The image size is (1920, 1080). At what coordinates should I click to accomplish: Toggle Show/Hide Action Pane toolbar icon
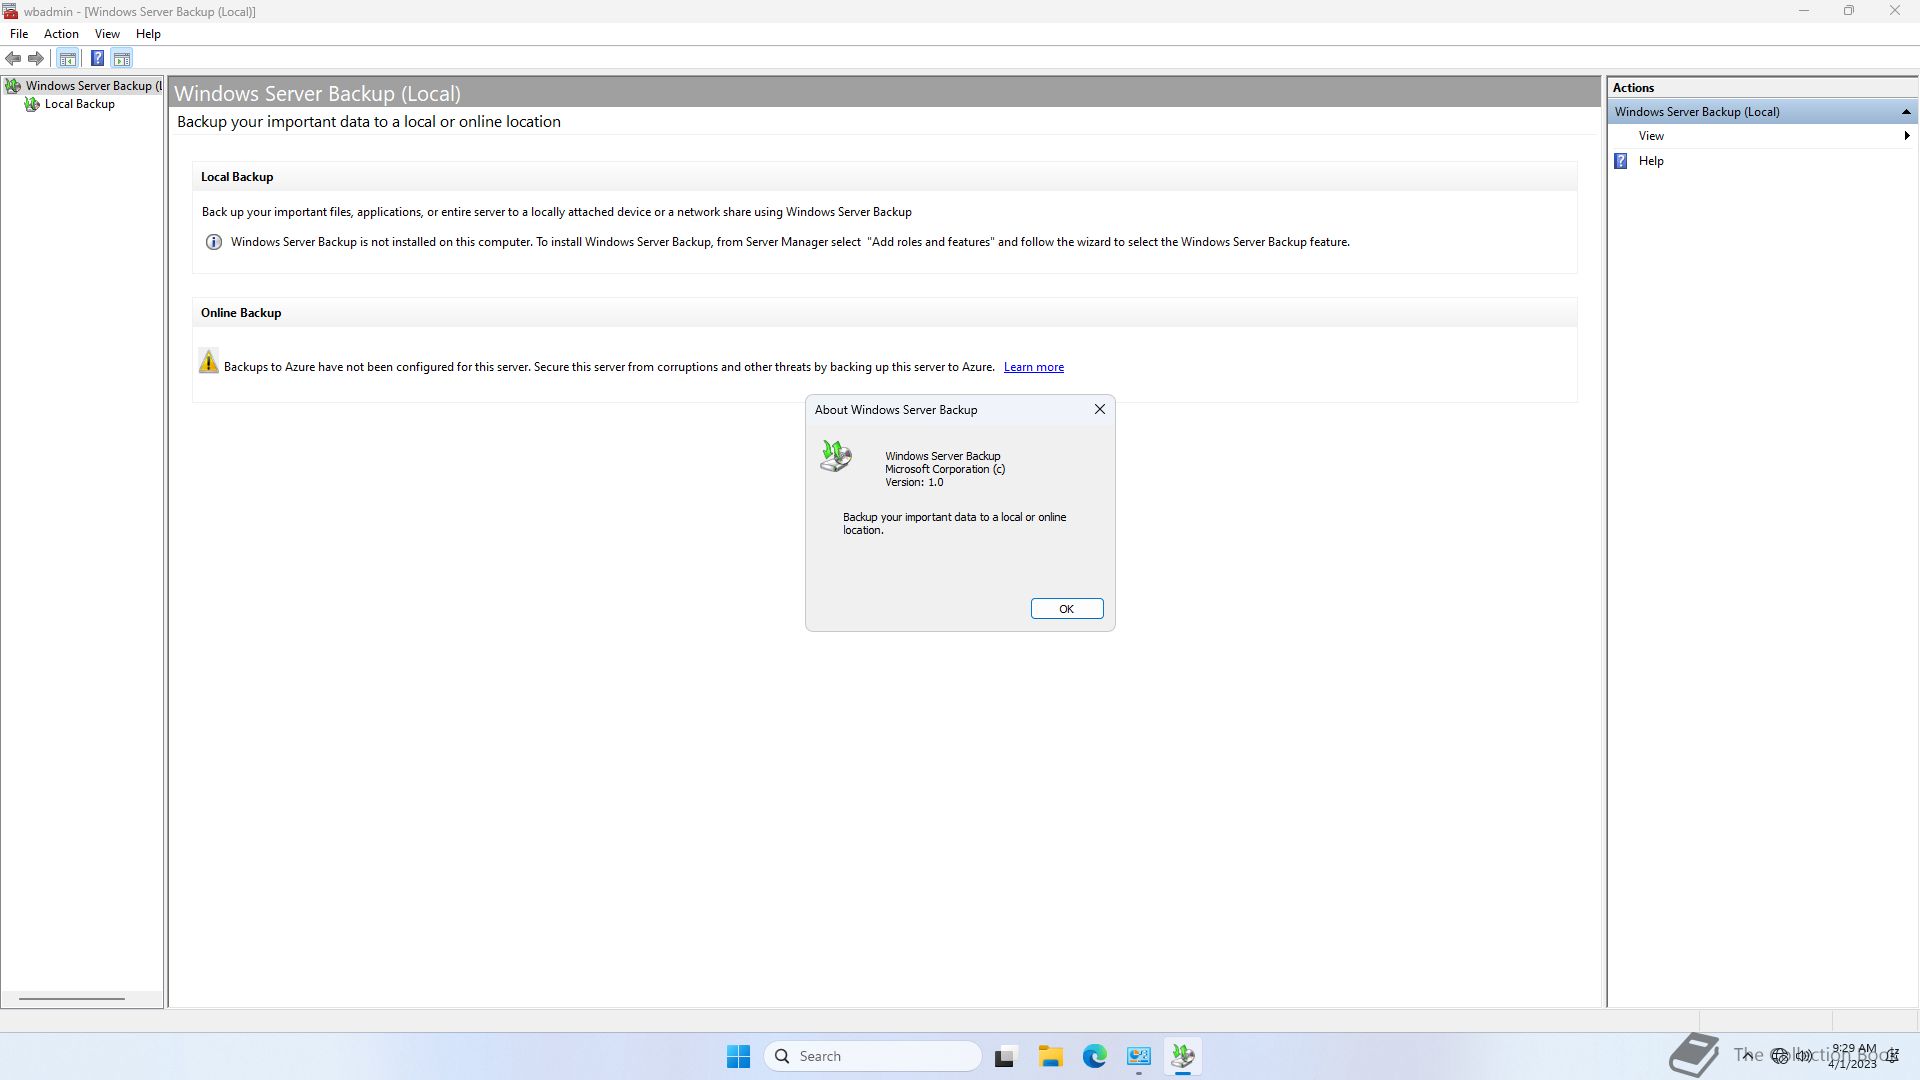(122, 58)
